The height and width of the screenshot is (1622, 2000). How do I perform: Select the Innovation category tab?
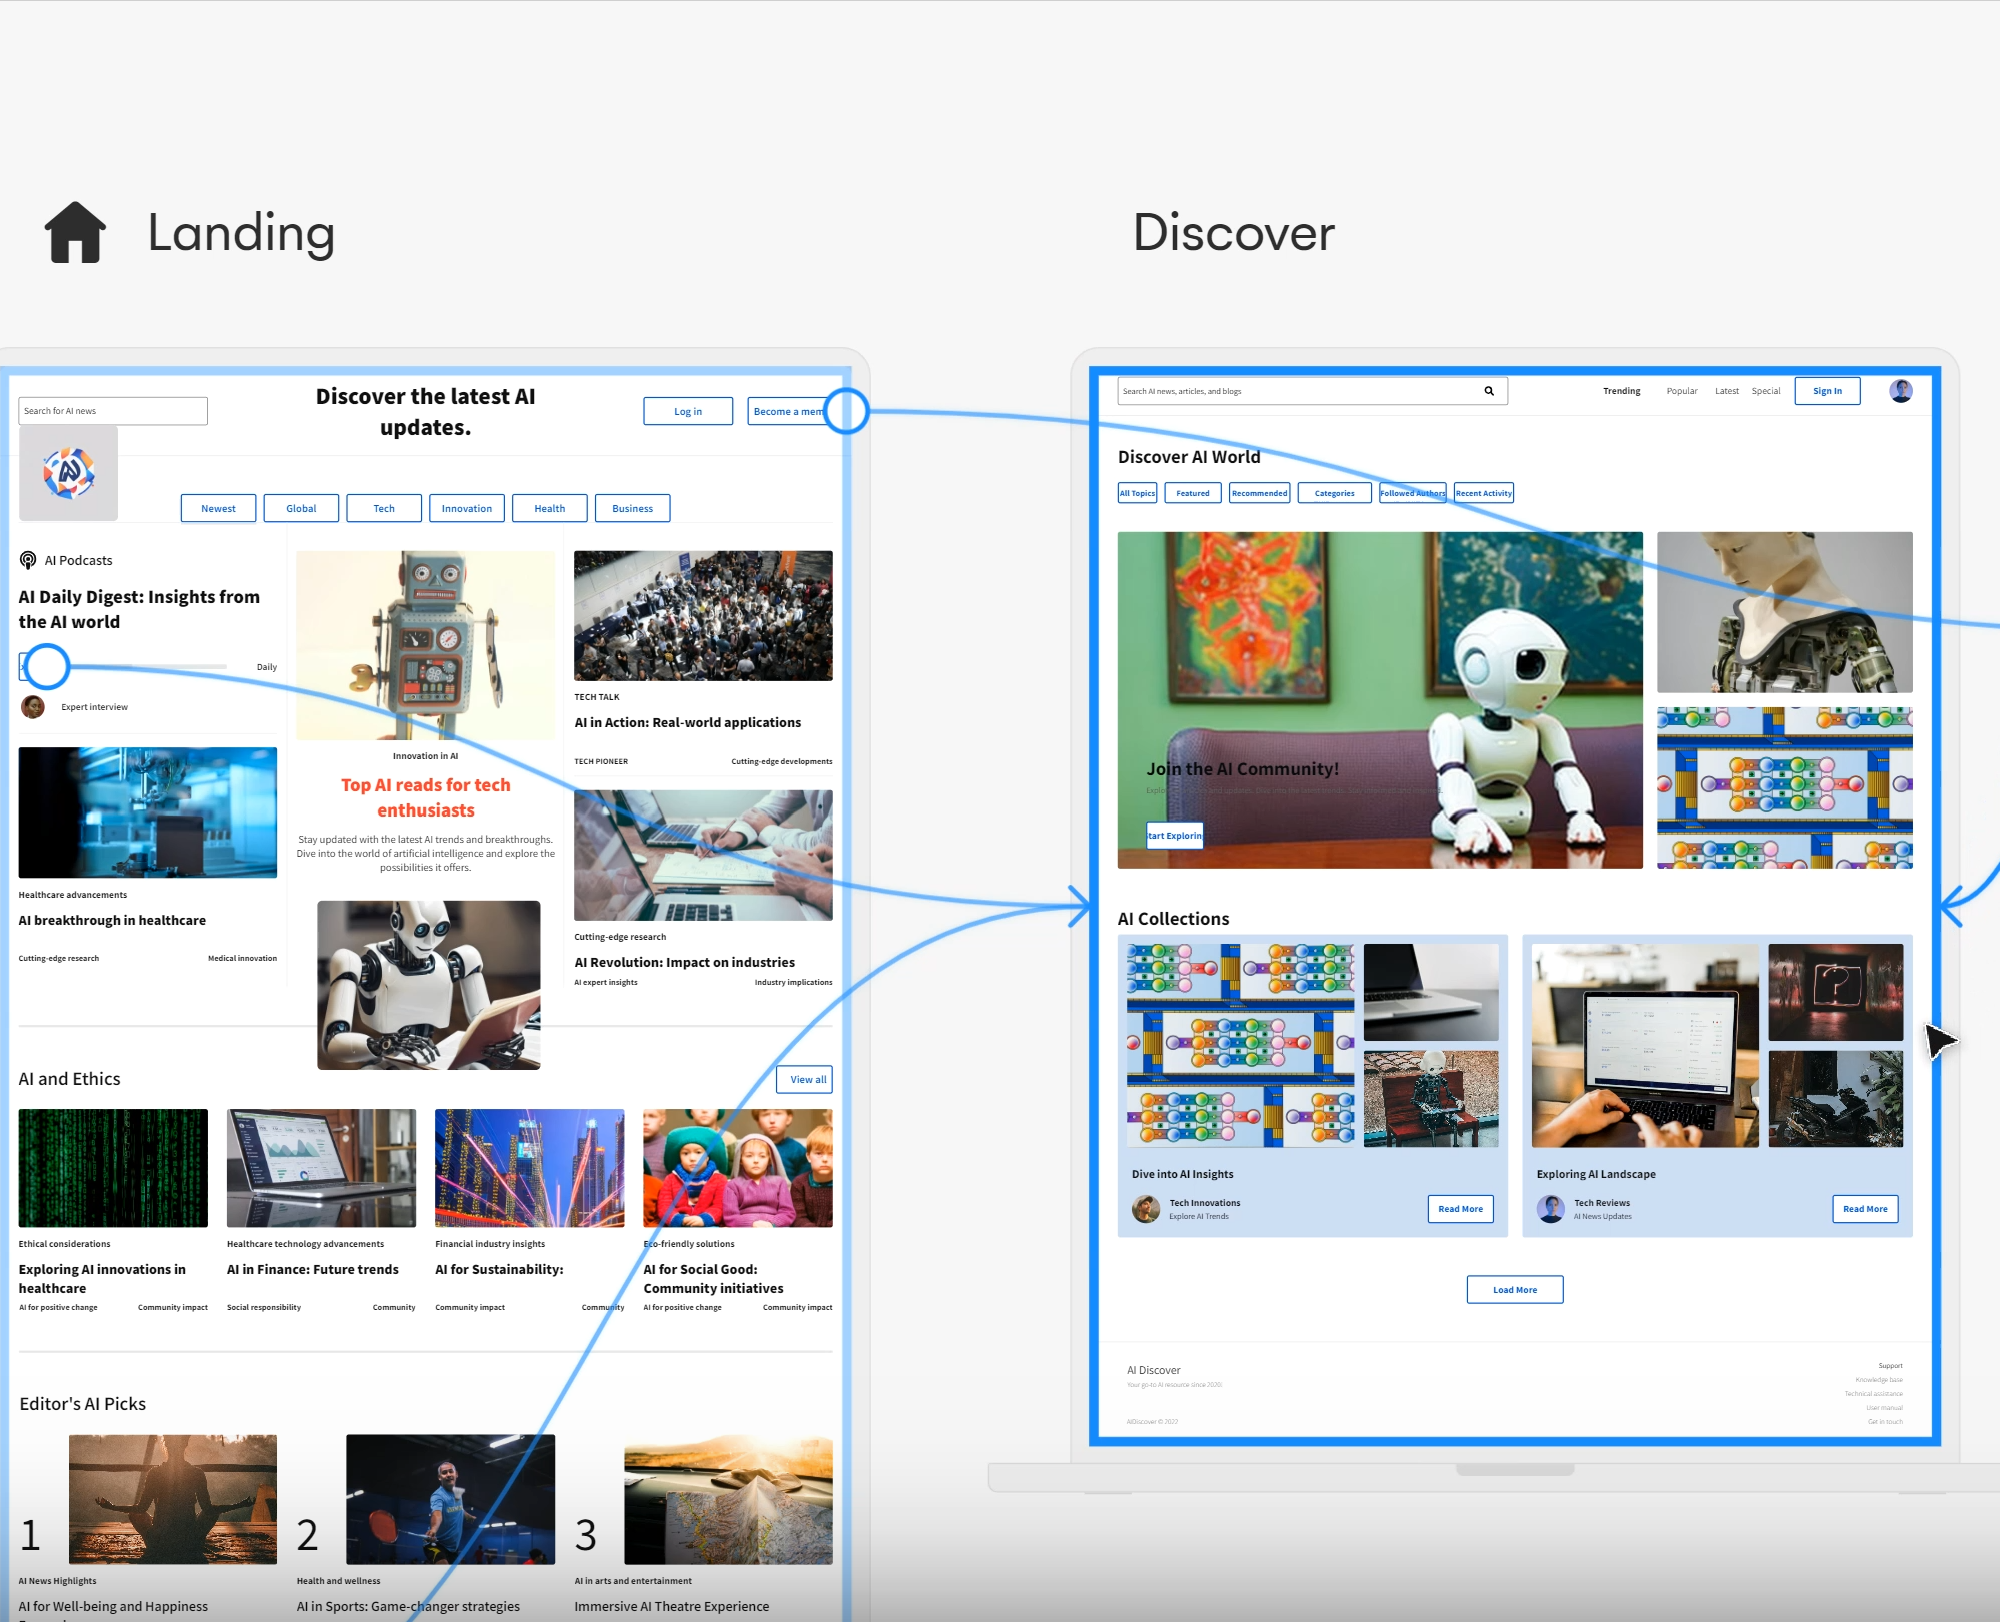(x=466, y=508)
